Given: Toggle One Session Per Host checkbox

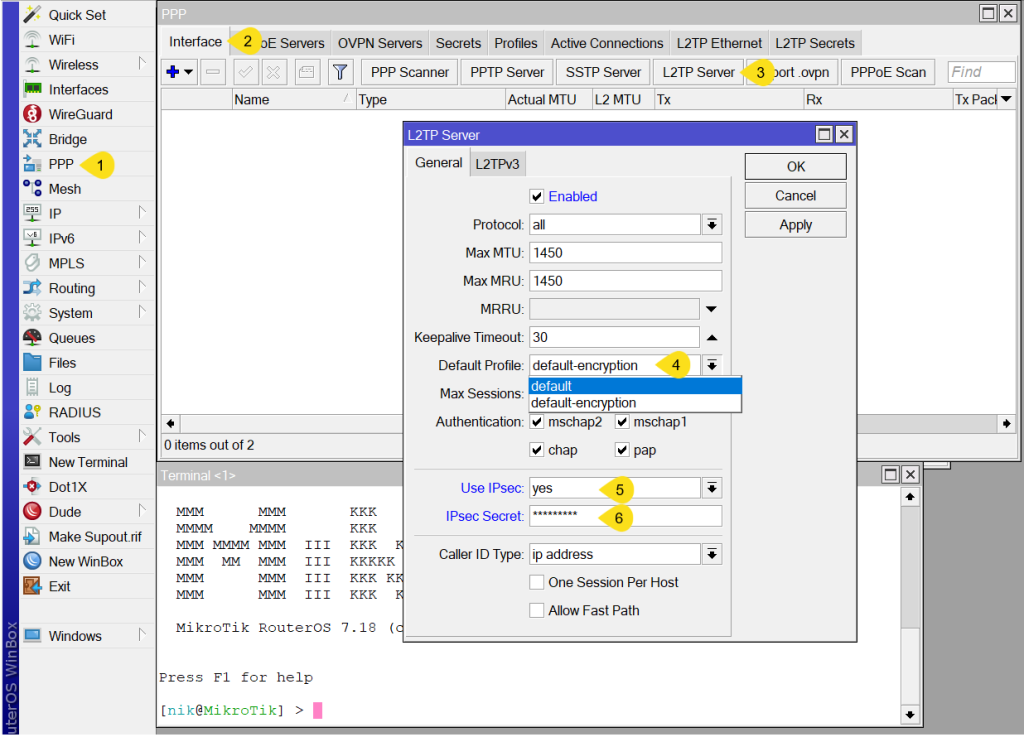Looking at the screenshot, I should click(x=537, y=582).
